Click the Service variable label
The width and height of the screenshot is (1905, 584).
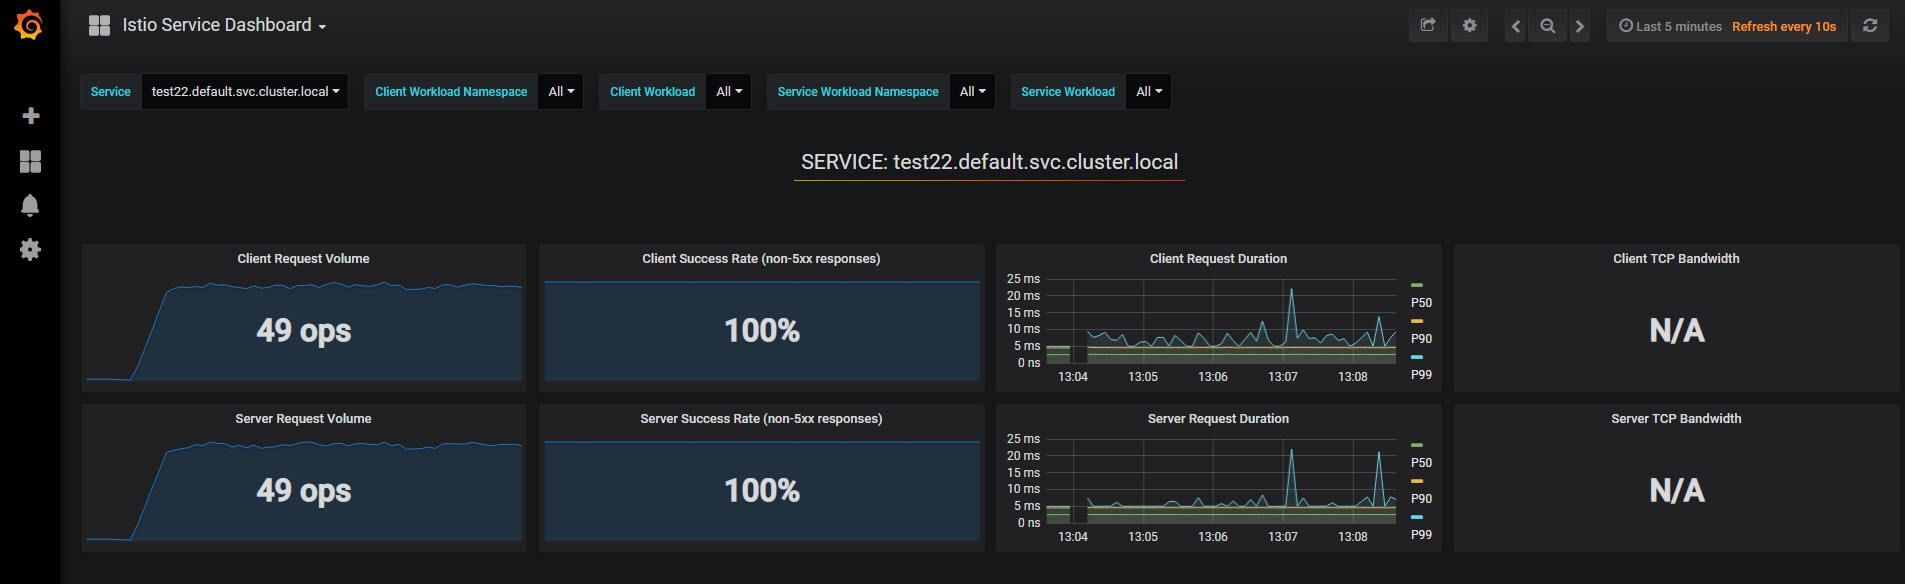111,91
